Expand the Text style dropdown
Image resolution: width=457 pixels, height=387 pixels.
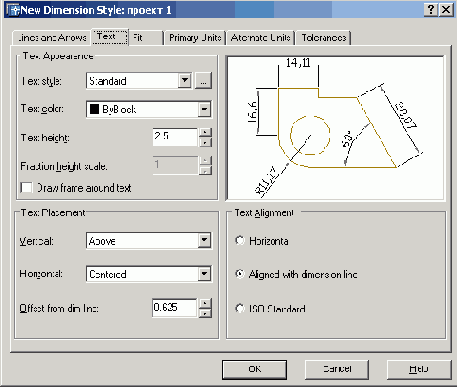point(185,81)
